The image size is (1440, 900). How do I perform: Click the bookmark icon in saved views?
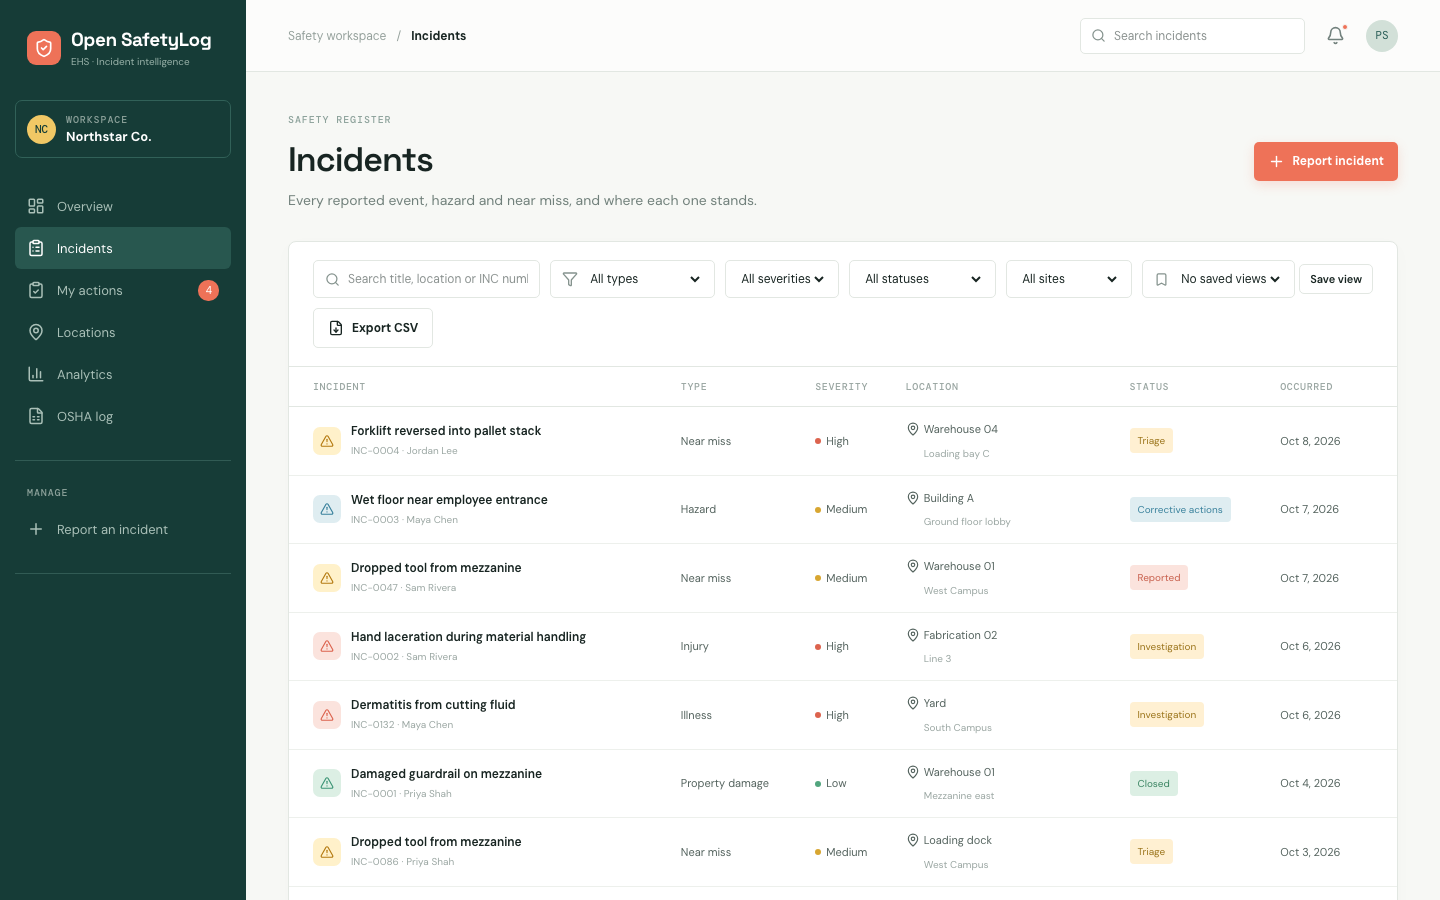click(x=1161, y=279)
